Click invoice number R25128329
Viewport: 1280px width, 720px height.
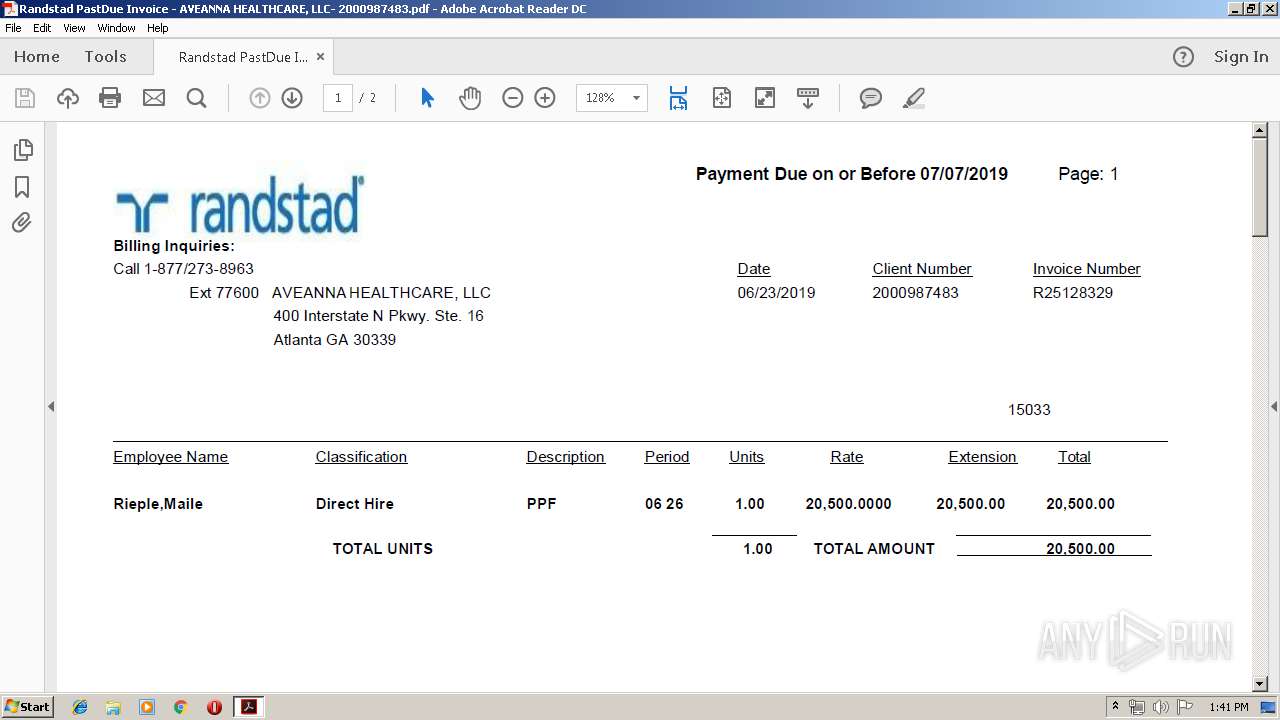click(x=1073, y=293)
